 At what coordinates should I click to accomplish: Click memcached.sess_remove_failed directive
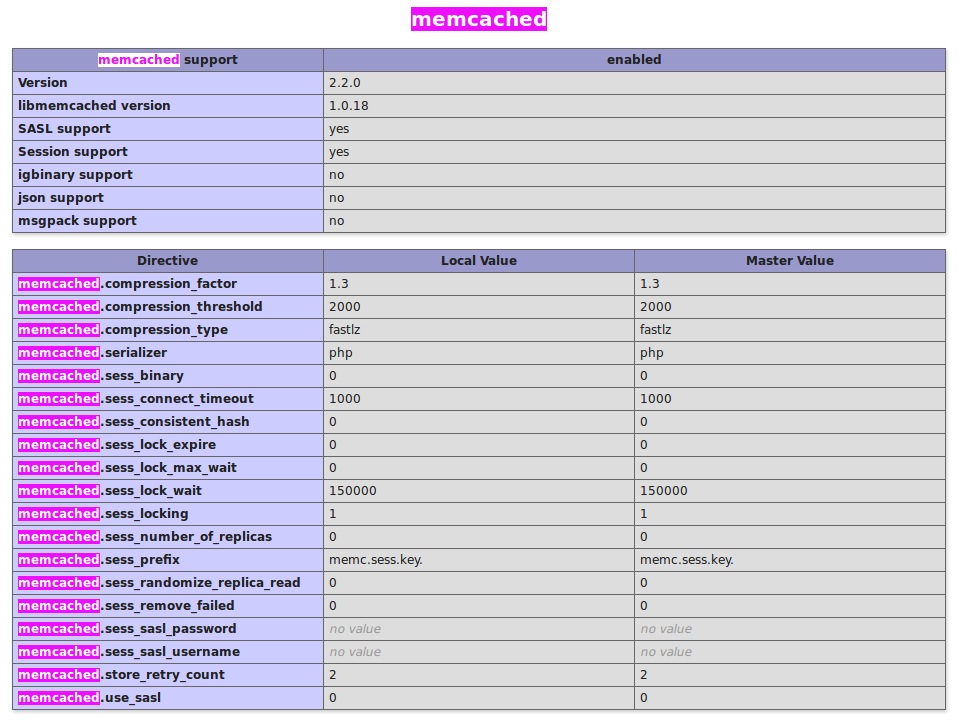tap(126, 605)
